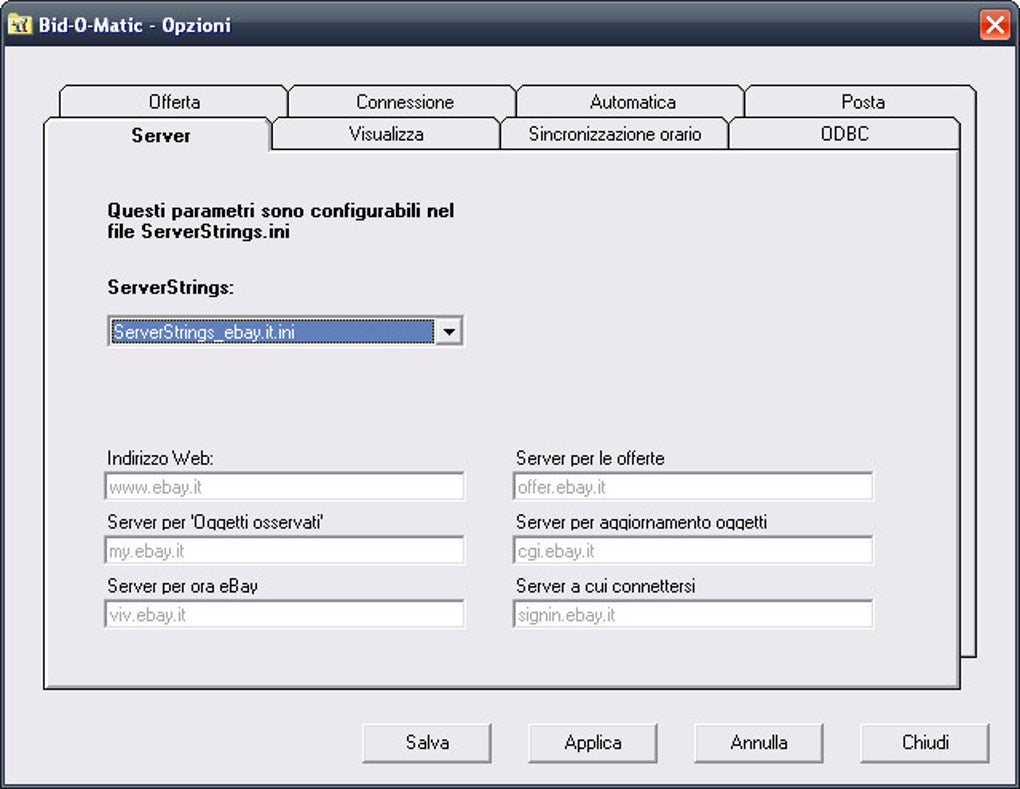Viewport: 1020px width, 789px height.
Task: Click the Indirizzo Web field www.ebay.it
Action: tap(284, 487)
